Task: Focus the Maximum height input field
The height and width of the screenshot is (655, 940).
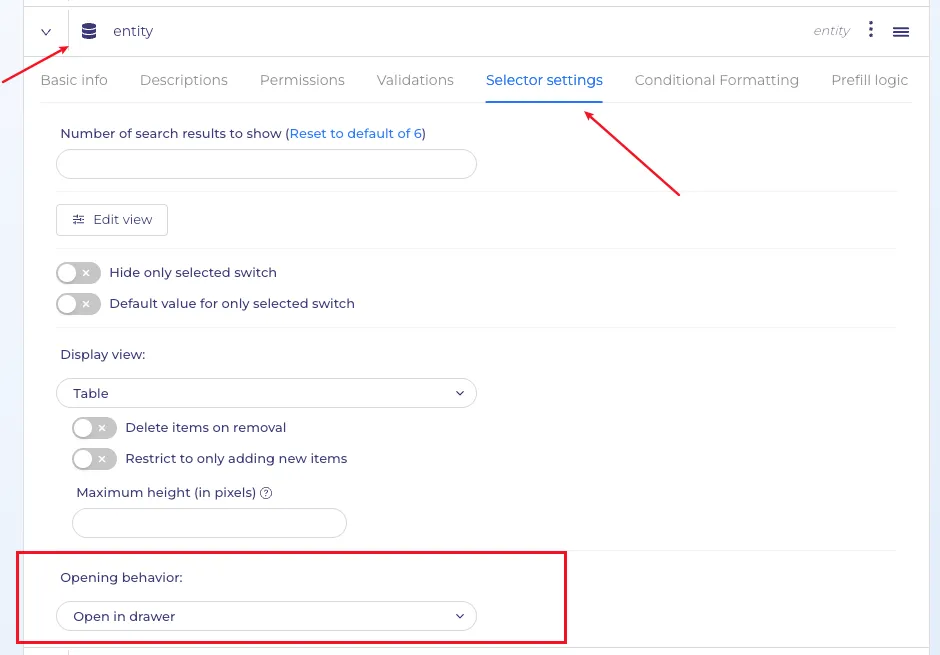Action: click(x=209, y=523)
